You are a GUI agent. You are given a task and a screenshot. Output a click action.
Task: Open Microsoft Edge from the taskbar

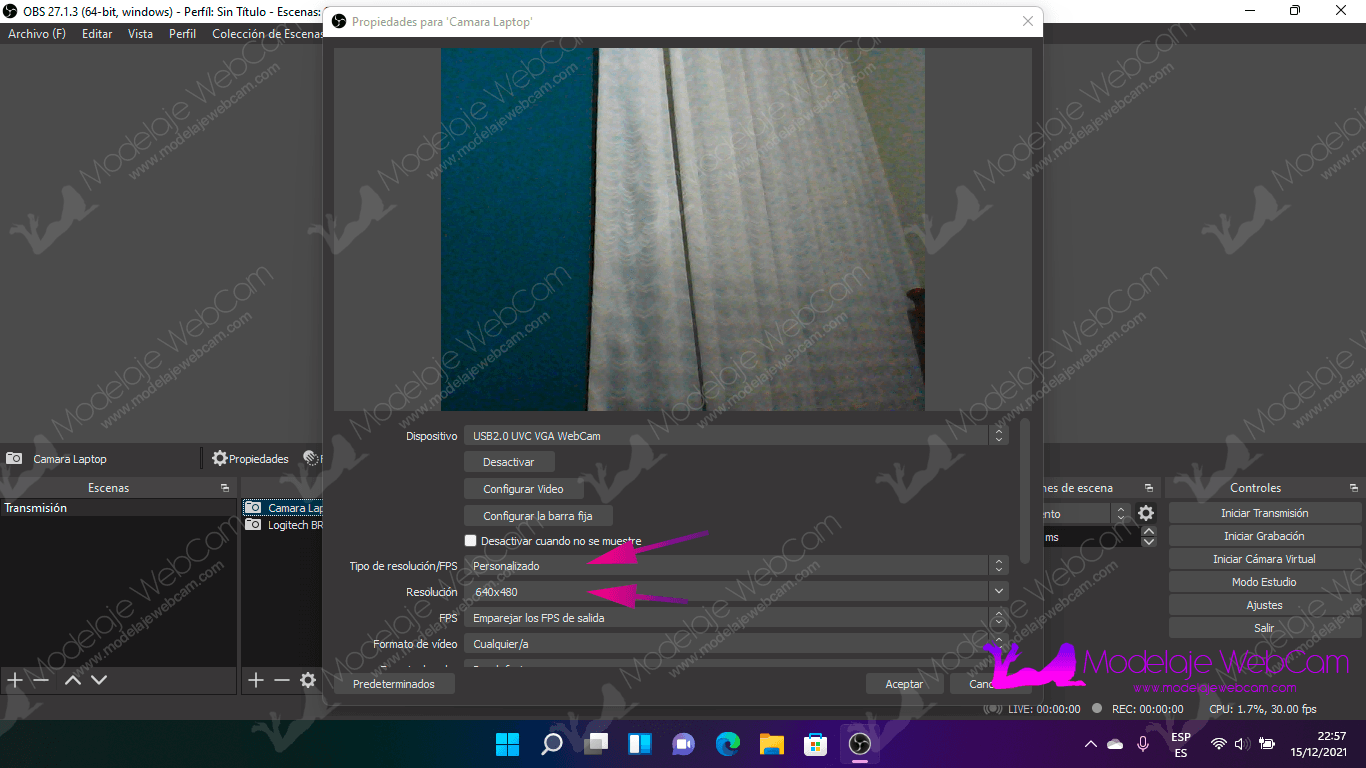(x=727, y=744)
